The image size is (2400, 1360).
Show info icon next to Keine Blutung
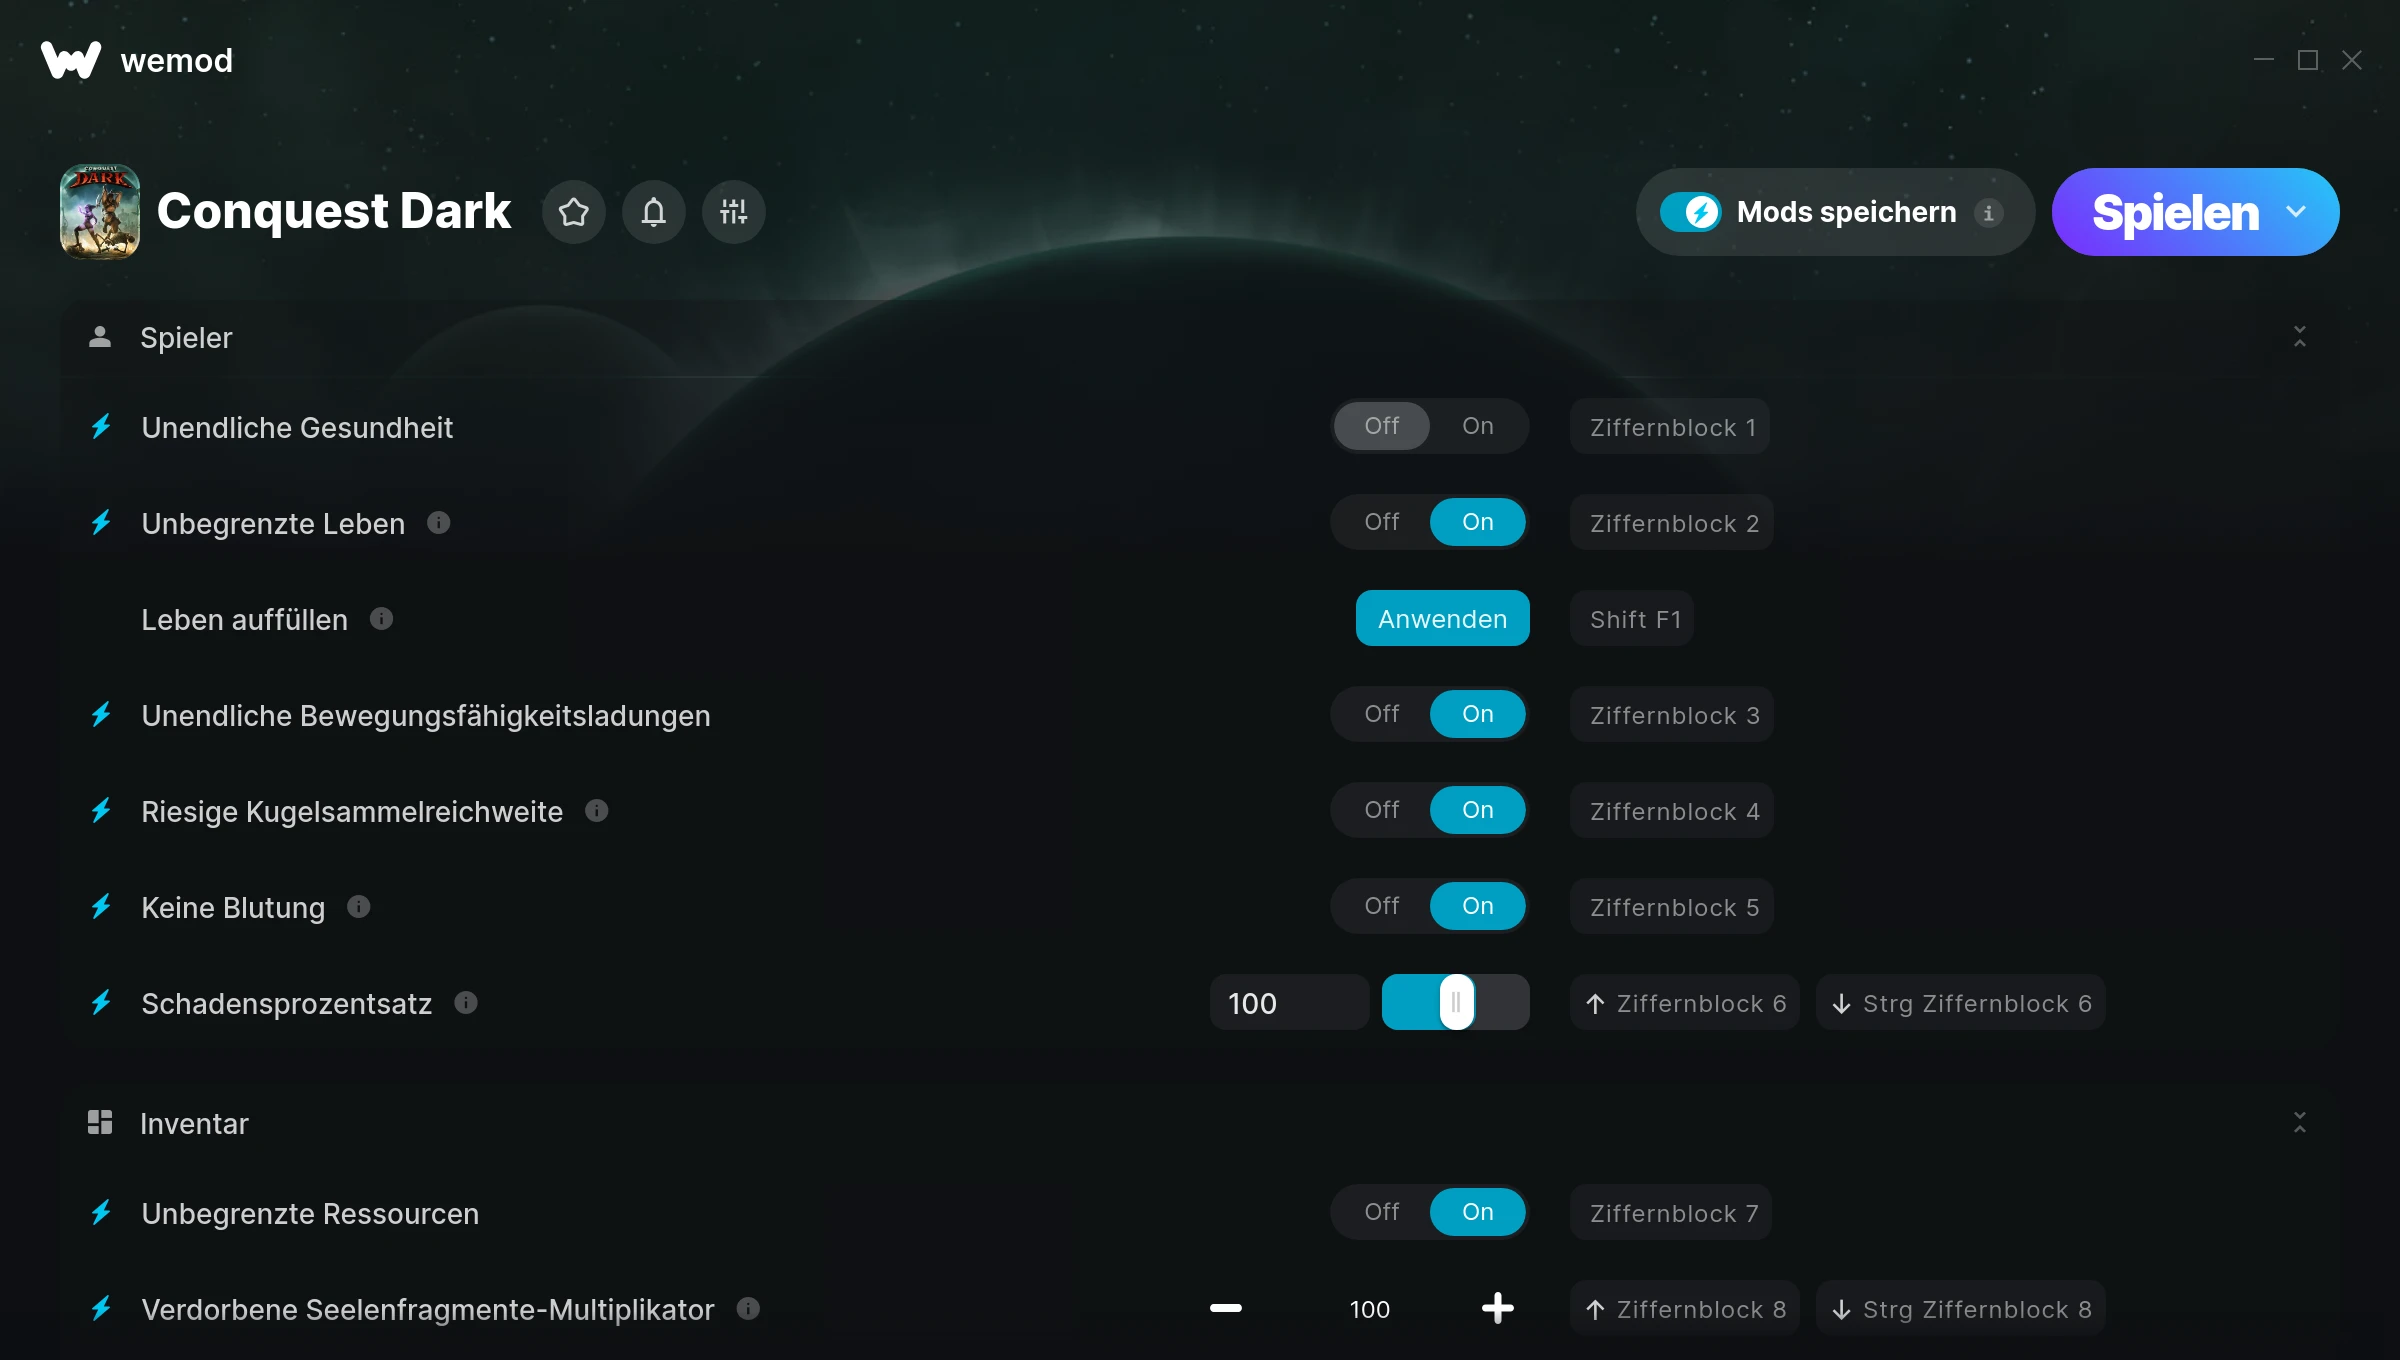click(x=359, y=907)
